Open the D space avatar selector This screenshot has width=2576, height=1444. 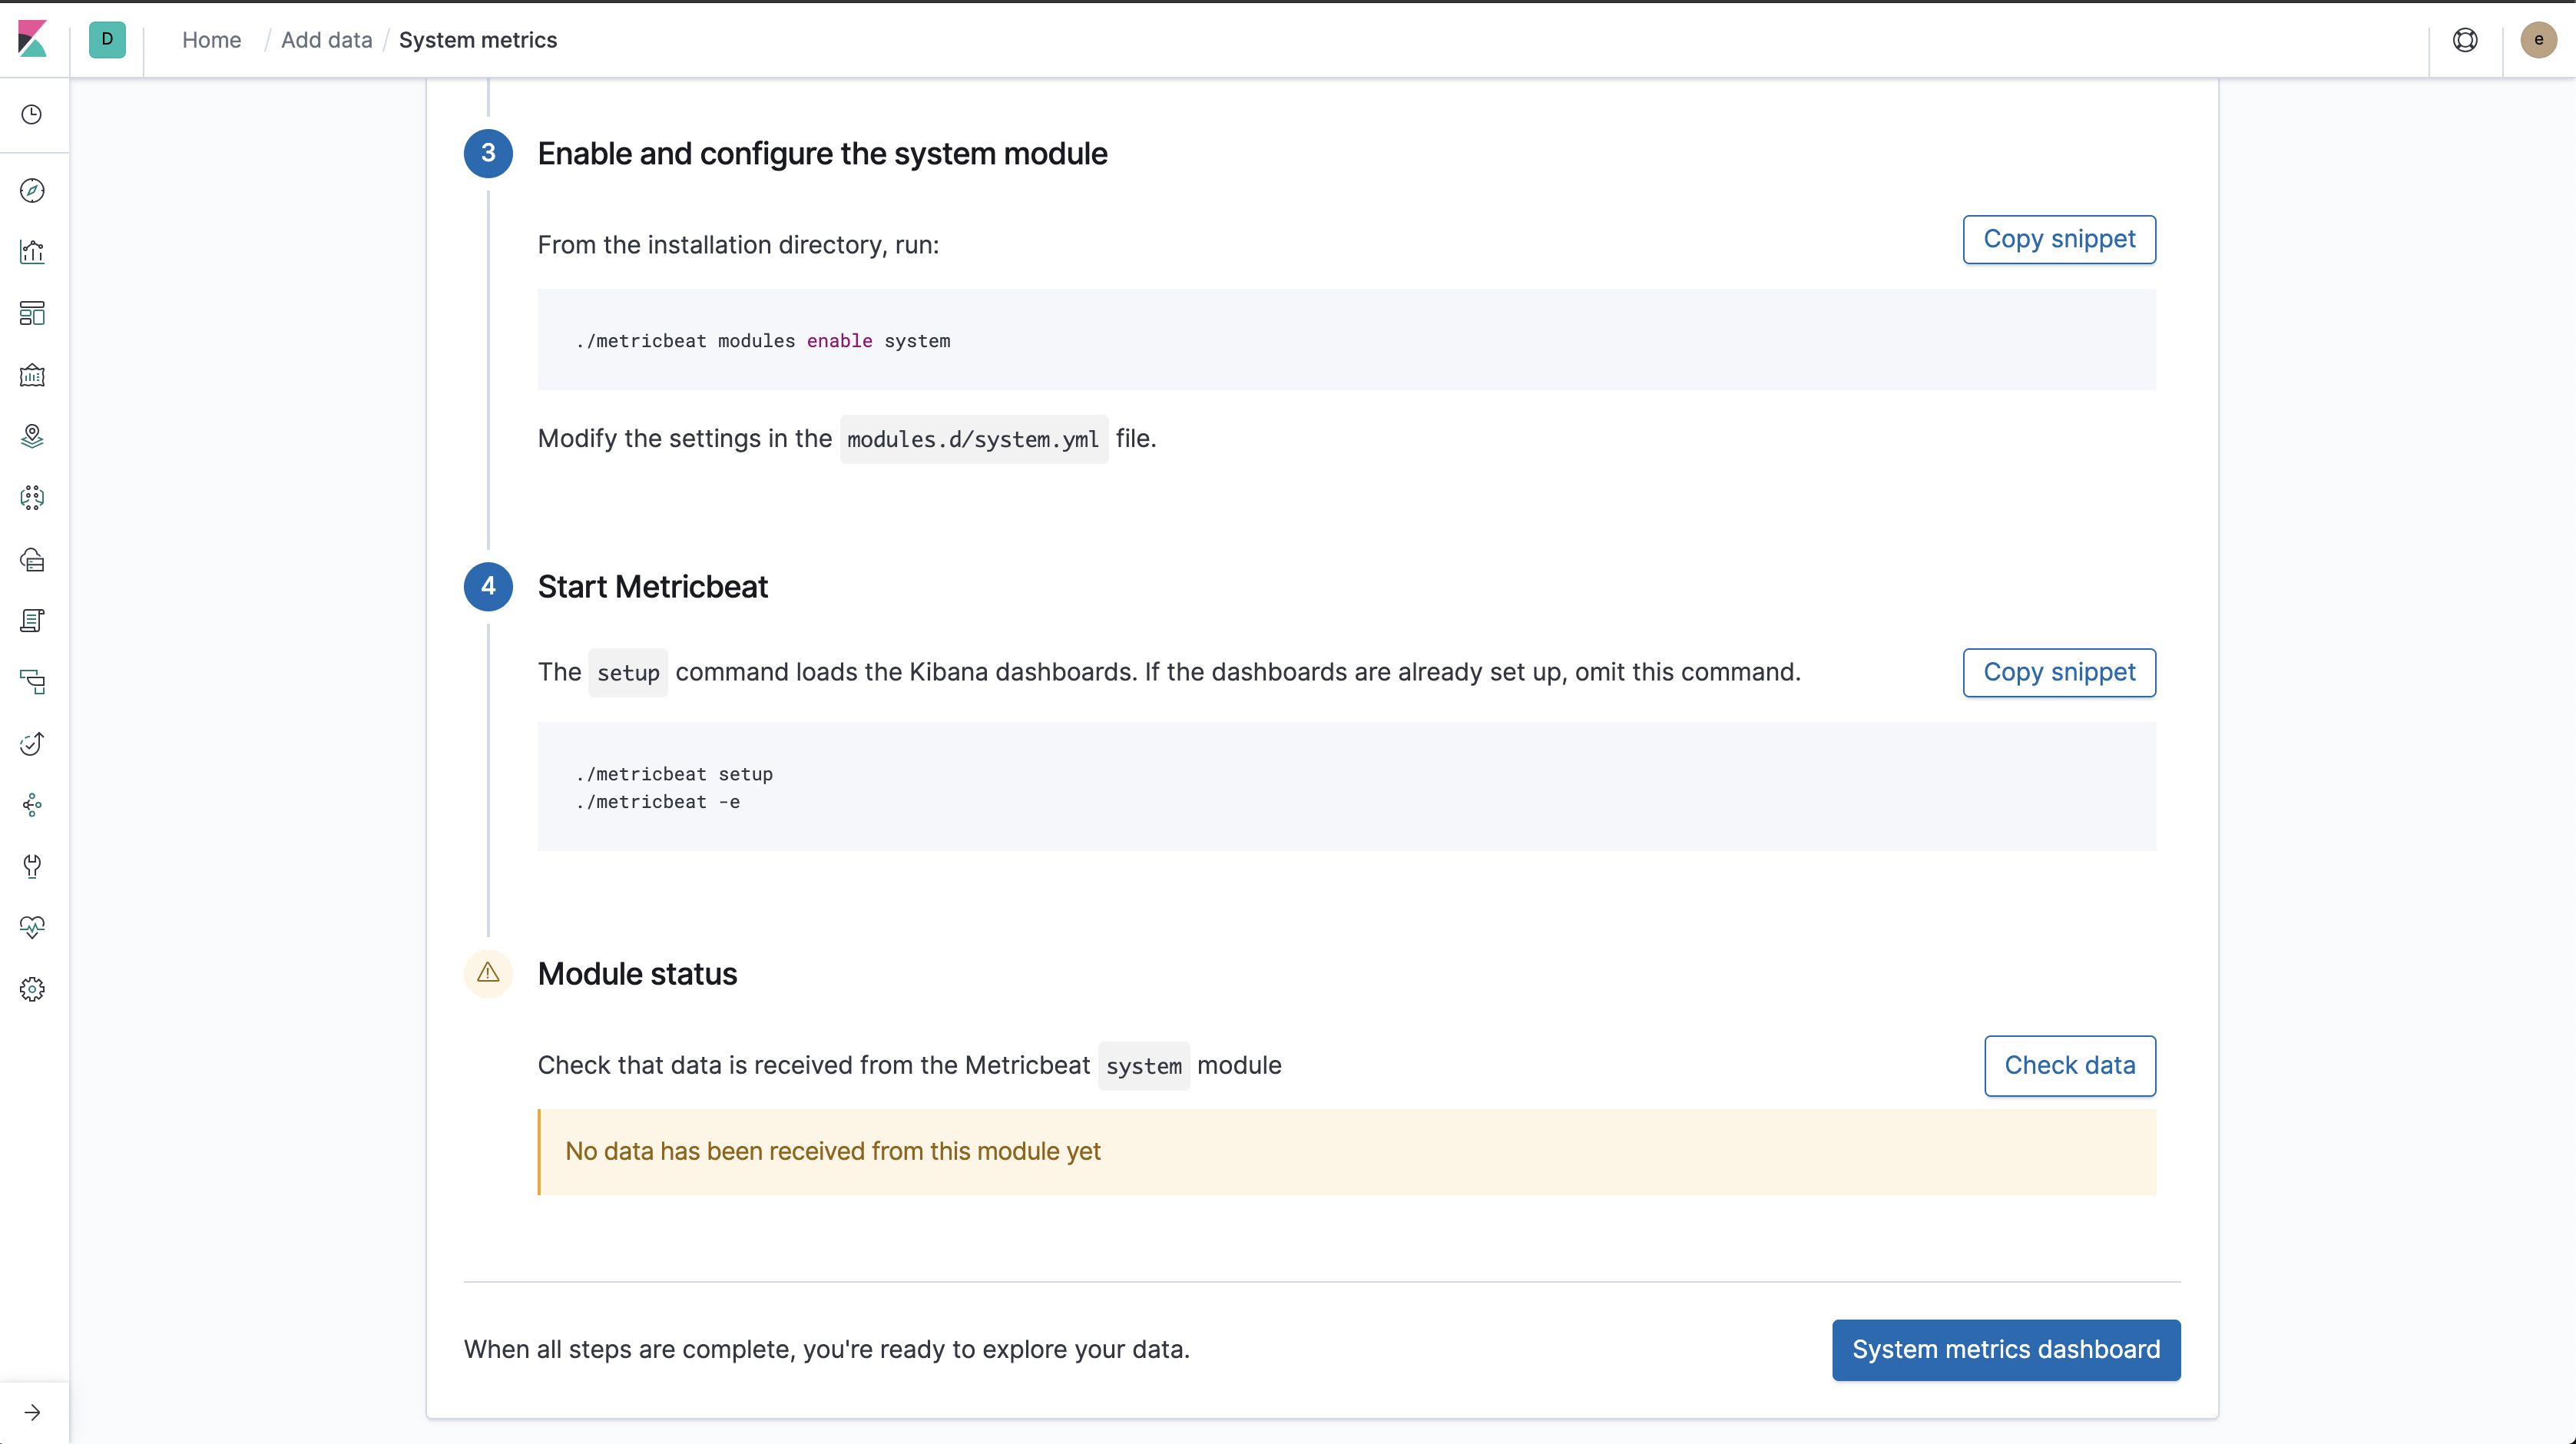pyautogui.click(x=107, y=40)
